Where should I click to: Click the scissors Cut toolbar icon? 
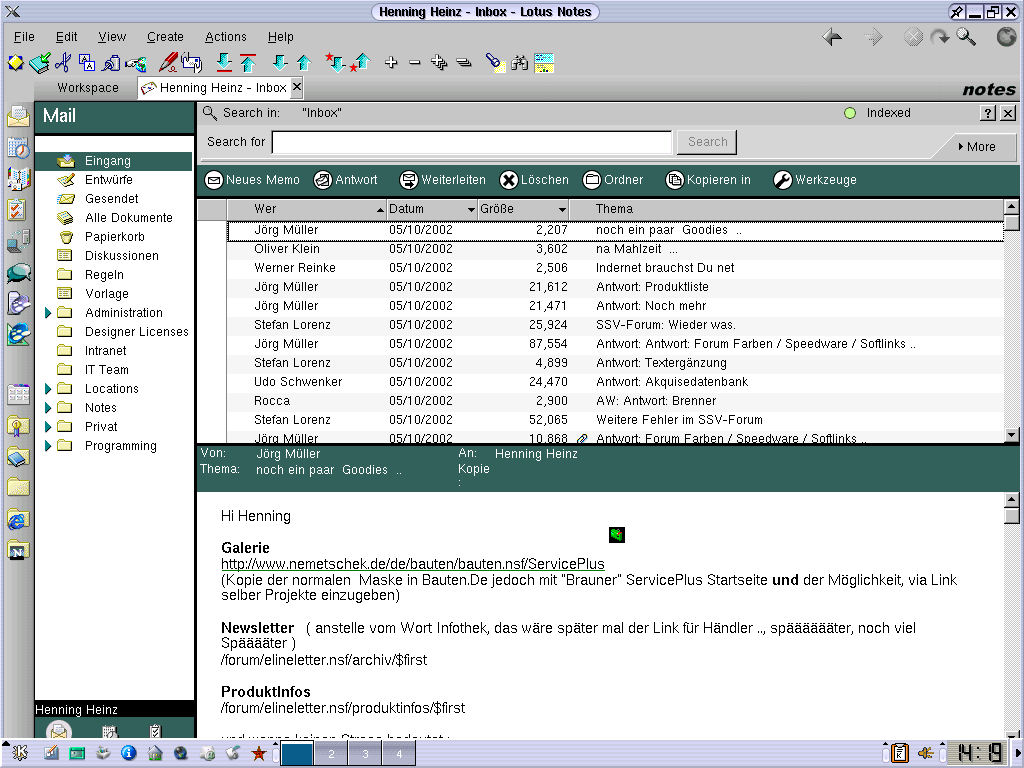pyautogui.click(x=63, y=63)
